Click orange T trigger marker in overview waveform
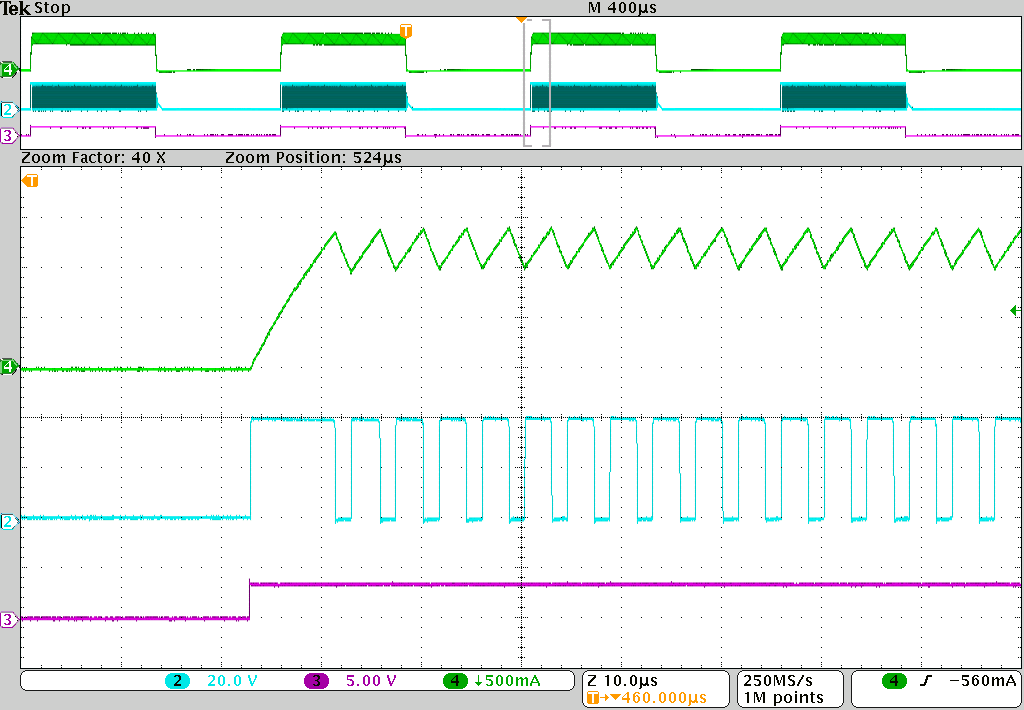Image resolution: width=1024 pixels, height=710 pixels. pyautogui.click(x=405, y=31)
